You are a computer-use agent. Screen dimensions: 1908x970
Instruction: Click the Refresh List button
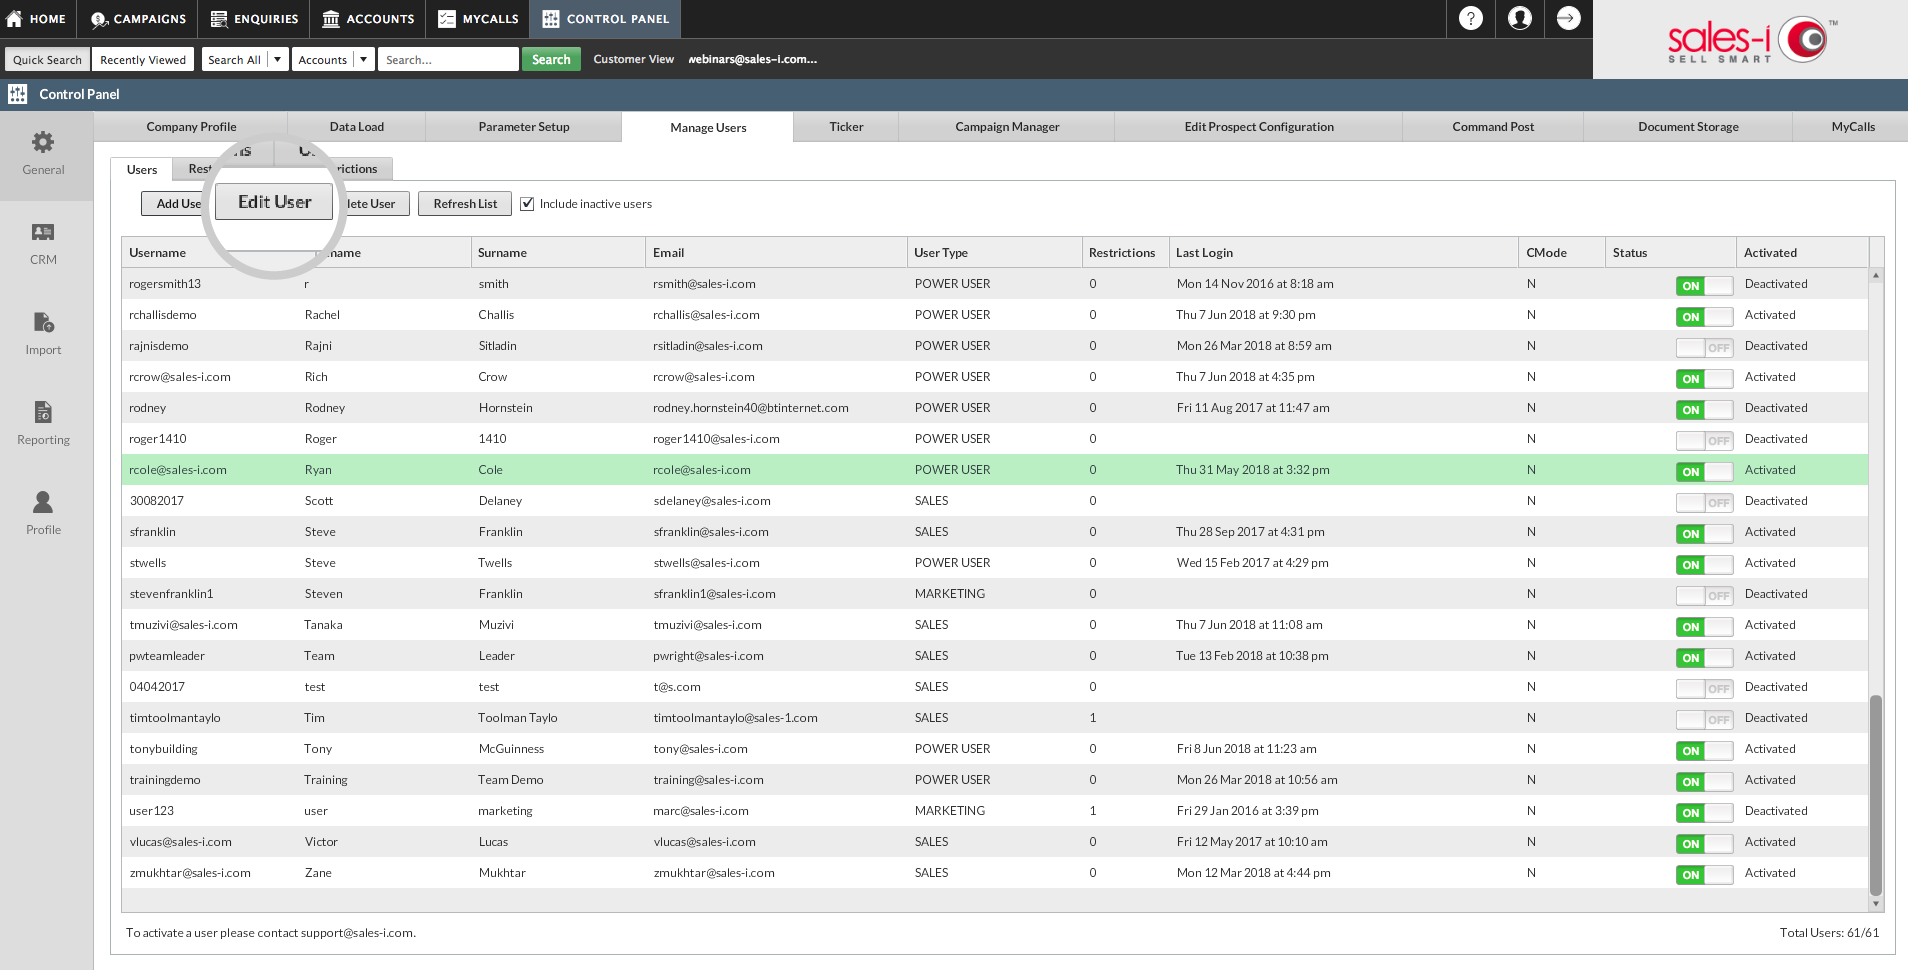pyautogui.click(x=465, y=204)
